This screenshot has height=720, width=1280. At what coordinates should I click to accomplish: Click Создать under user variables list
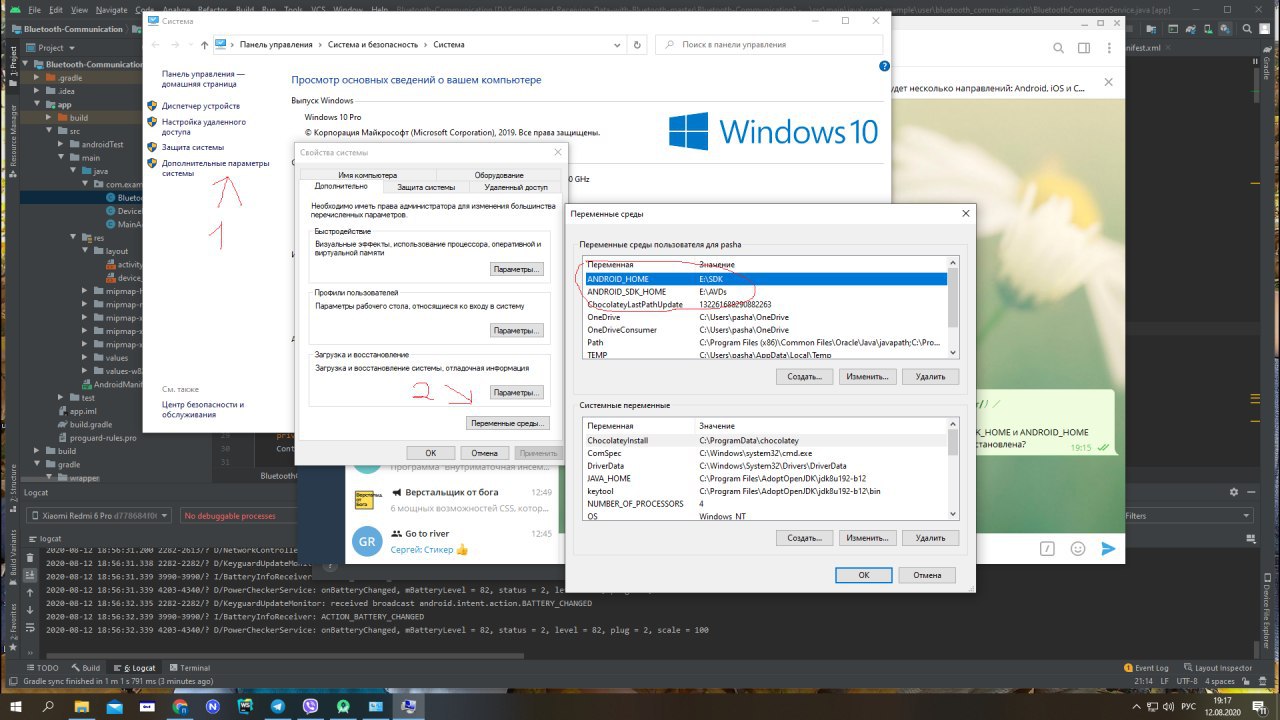coord(804,377)
